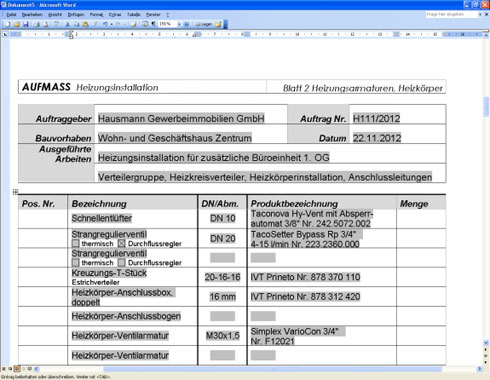Open the Bearbeiten menu
This screenshot has width=490, height=380.
[x=32, y=15]
